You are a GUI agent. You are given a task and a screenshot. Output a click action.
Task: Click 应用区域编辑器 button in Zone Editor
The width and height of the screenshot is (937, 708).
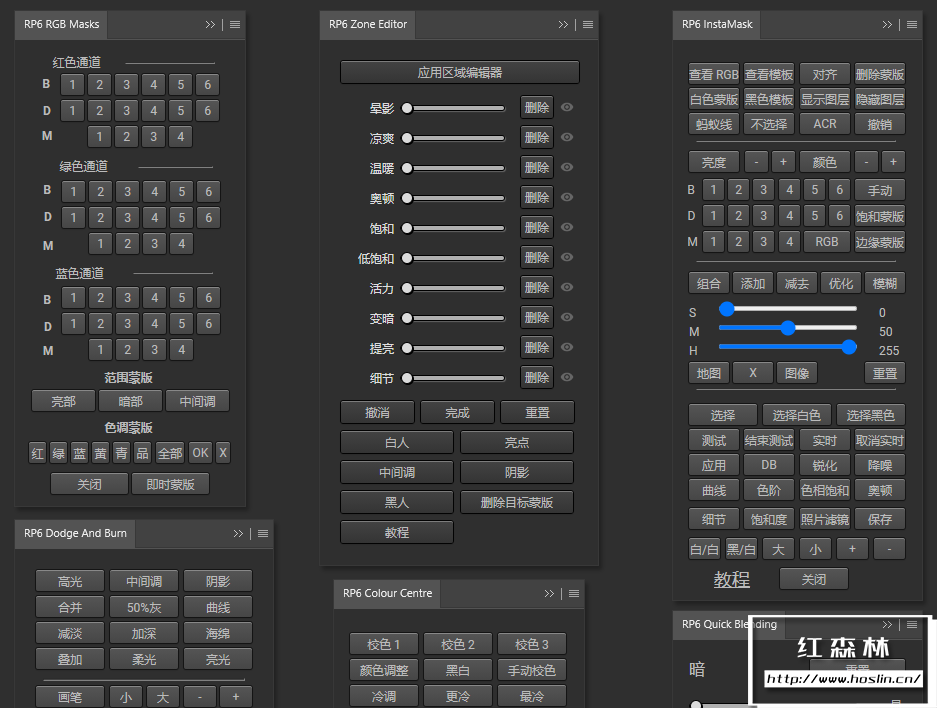click(x=460, y=73)
